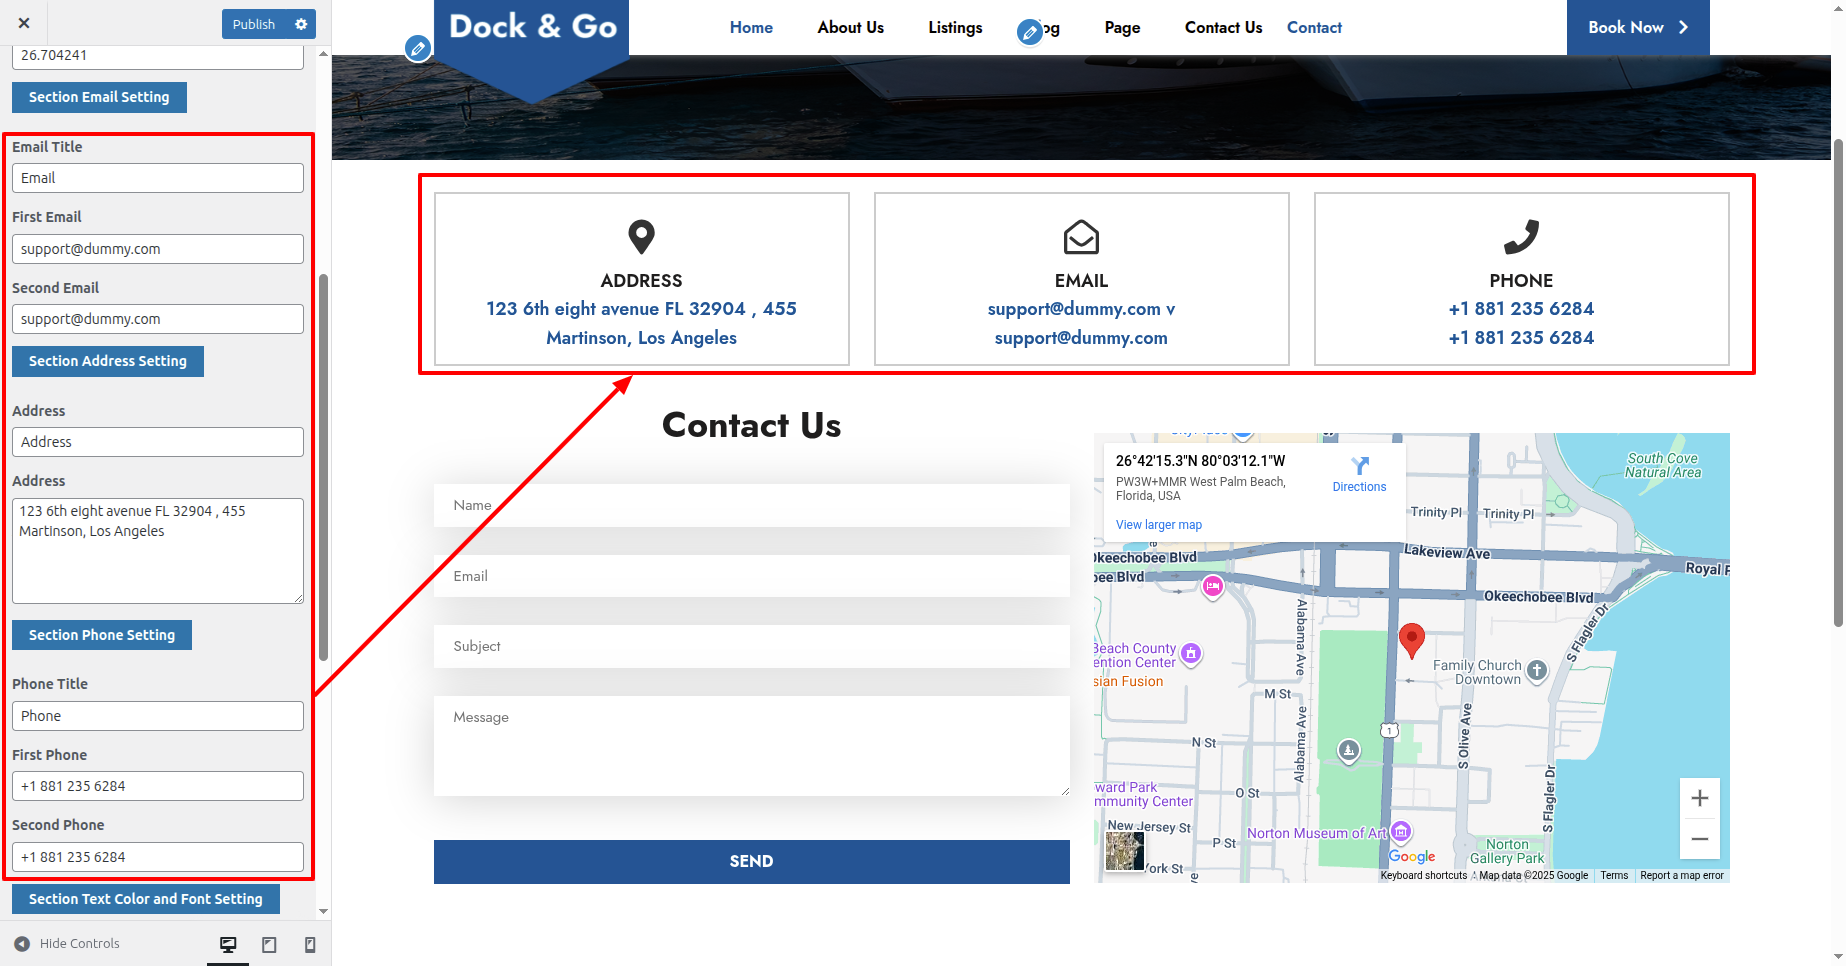Screen dimensions: 1846x966
Task: Click the First Email input field
Action: [158, 249]
